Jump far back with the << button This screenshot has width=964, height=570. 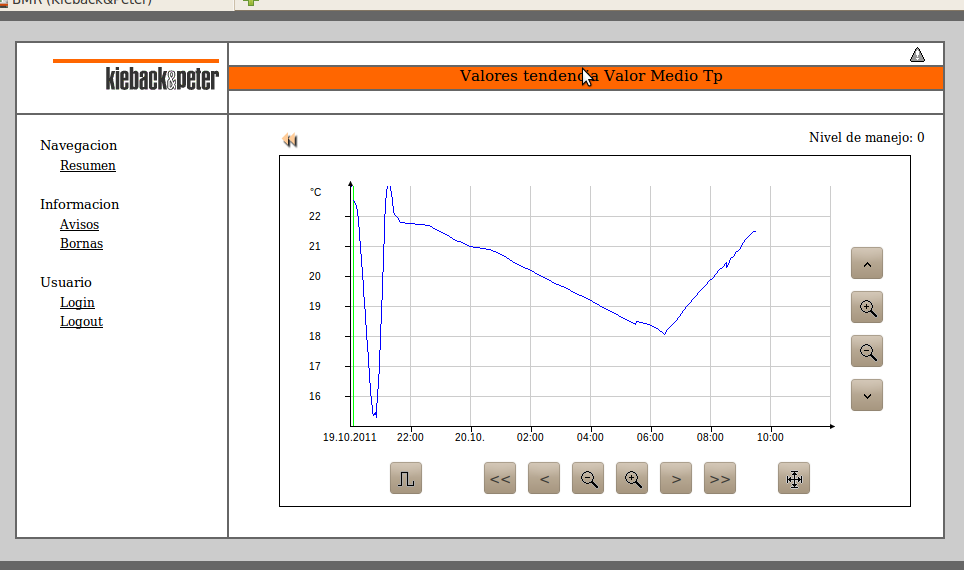500,479
